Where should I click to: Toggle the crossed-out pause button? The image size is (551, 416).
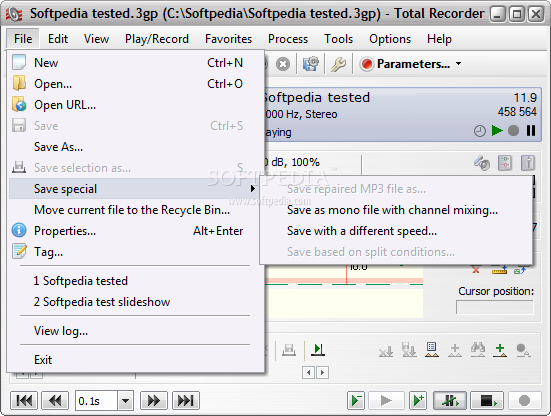coord(450,401)
